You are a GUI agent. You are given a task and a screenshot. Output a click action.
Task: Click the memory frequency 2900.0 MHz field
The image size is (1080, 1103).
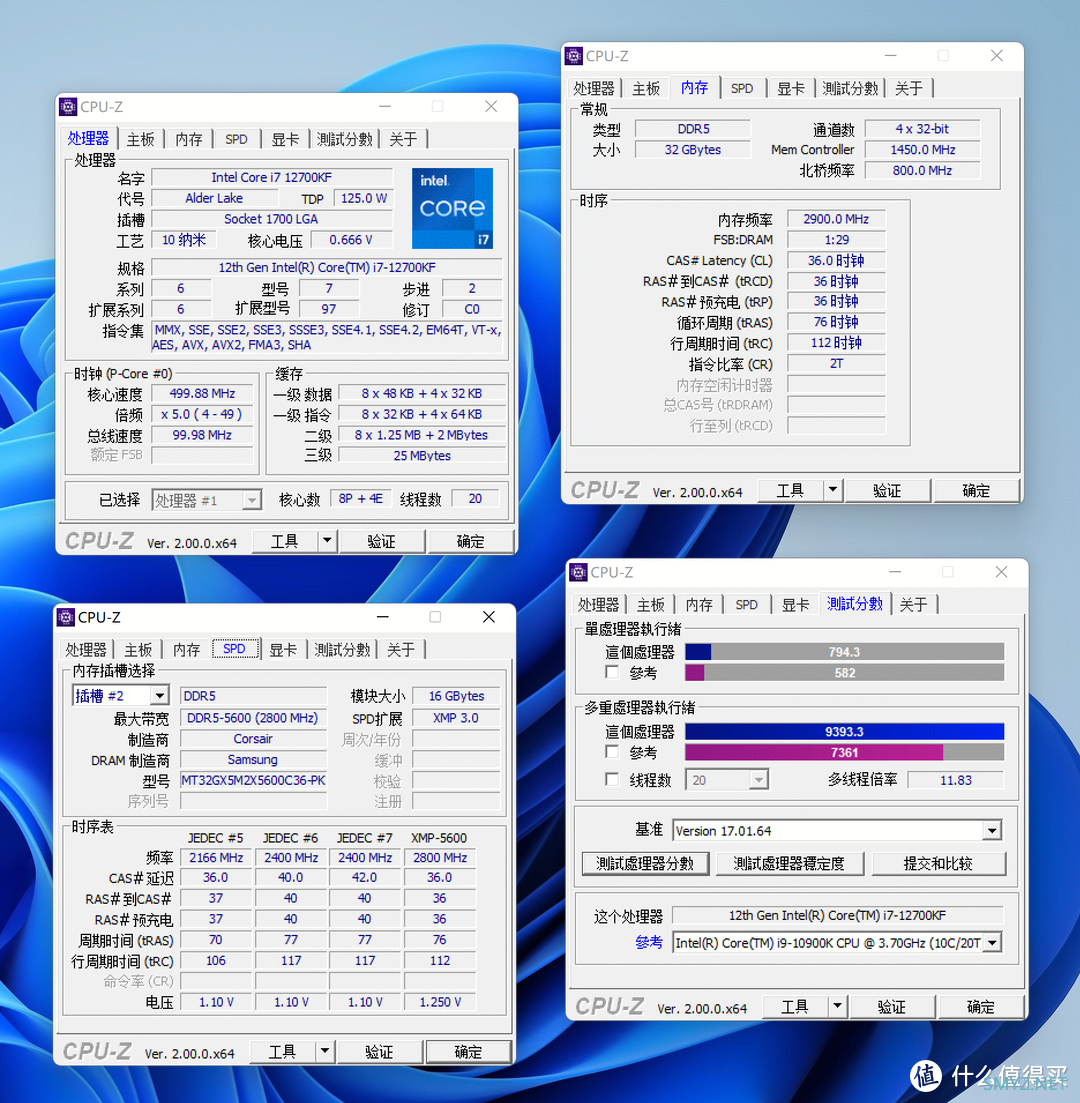(836, 219)
